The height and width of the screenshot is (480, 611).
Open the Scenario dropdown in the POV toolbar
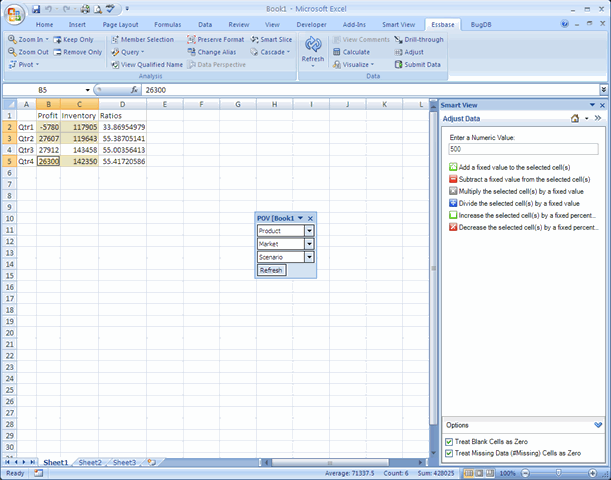(309, 257)
